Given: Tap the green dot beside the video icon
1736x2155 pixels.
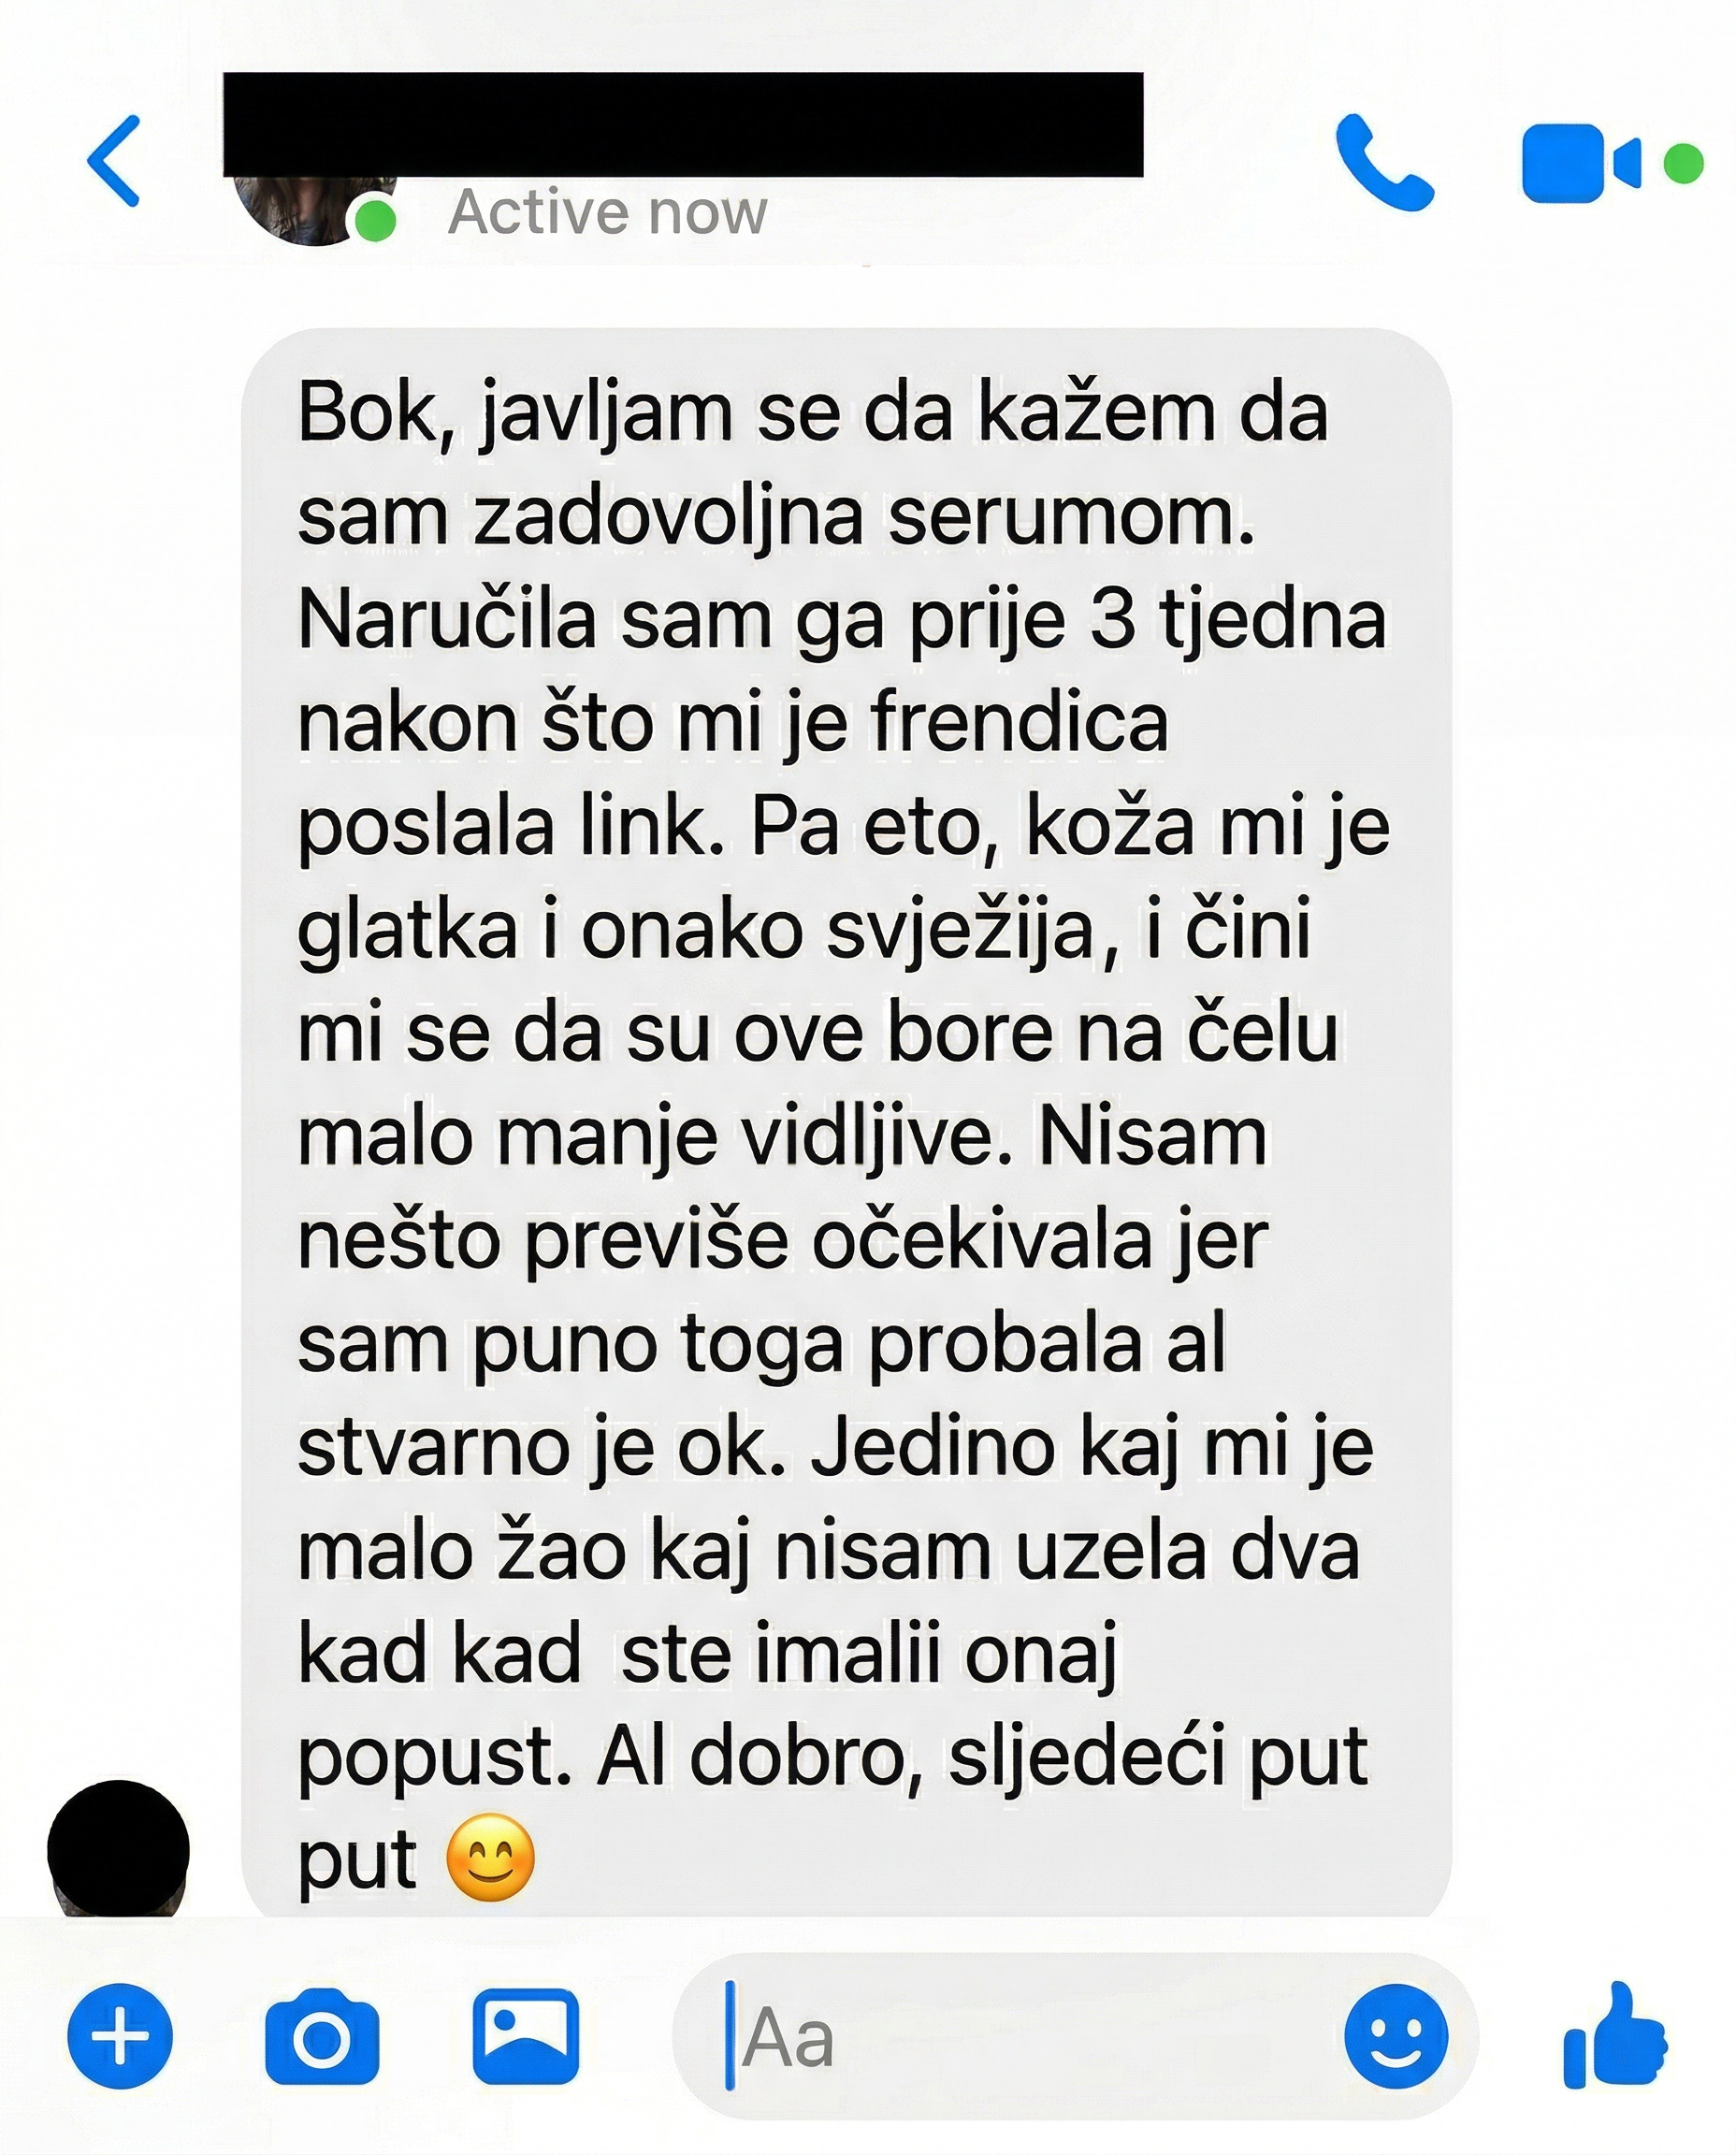Looking at the screenshot, I should [1683, 164].
